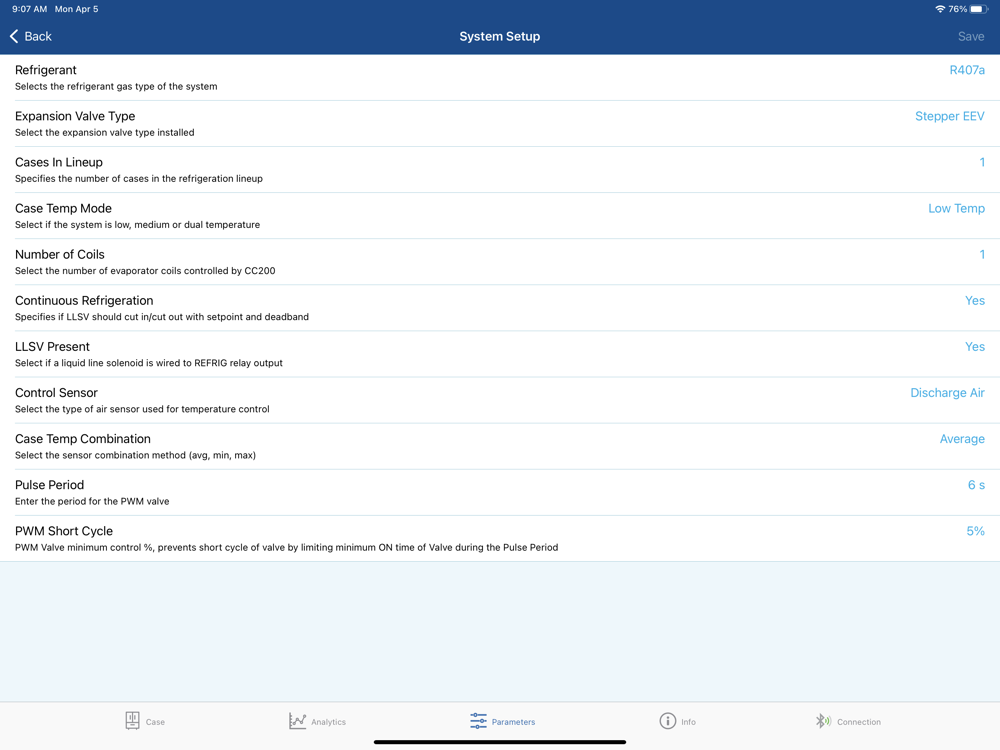Select the Case Temp Mode title
Viewport: 1000px width, 750px height.
(x=63, y=209)
